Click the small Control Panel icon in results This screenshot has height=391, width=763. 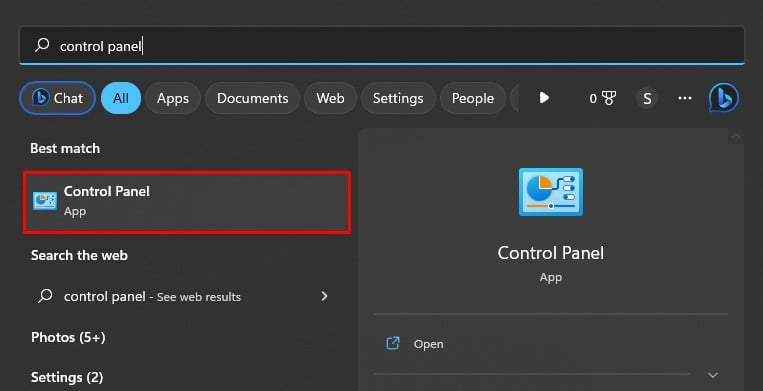(45, 201)
